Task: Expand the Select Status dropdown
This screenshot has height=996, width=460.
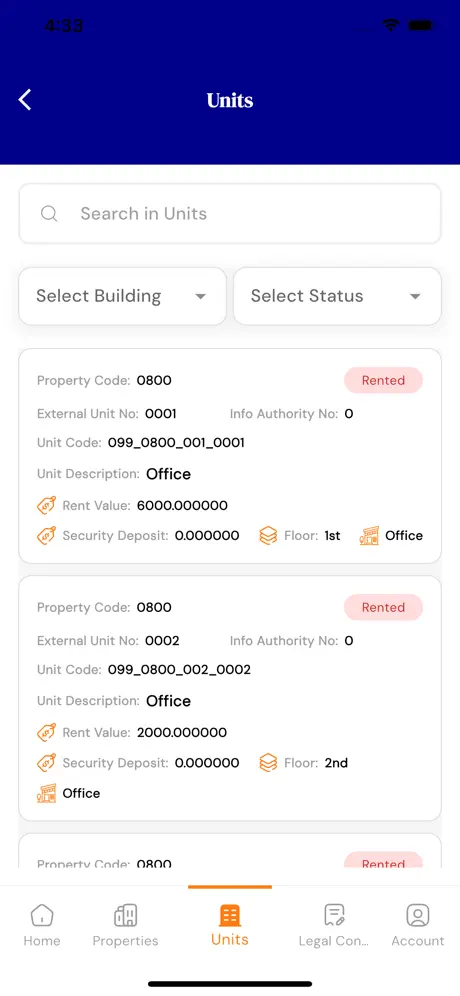Action: (337, 296)
